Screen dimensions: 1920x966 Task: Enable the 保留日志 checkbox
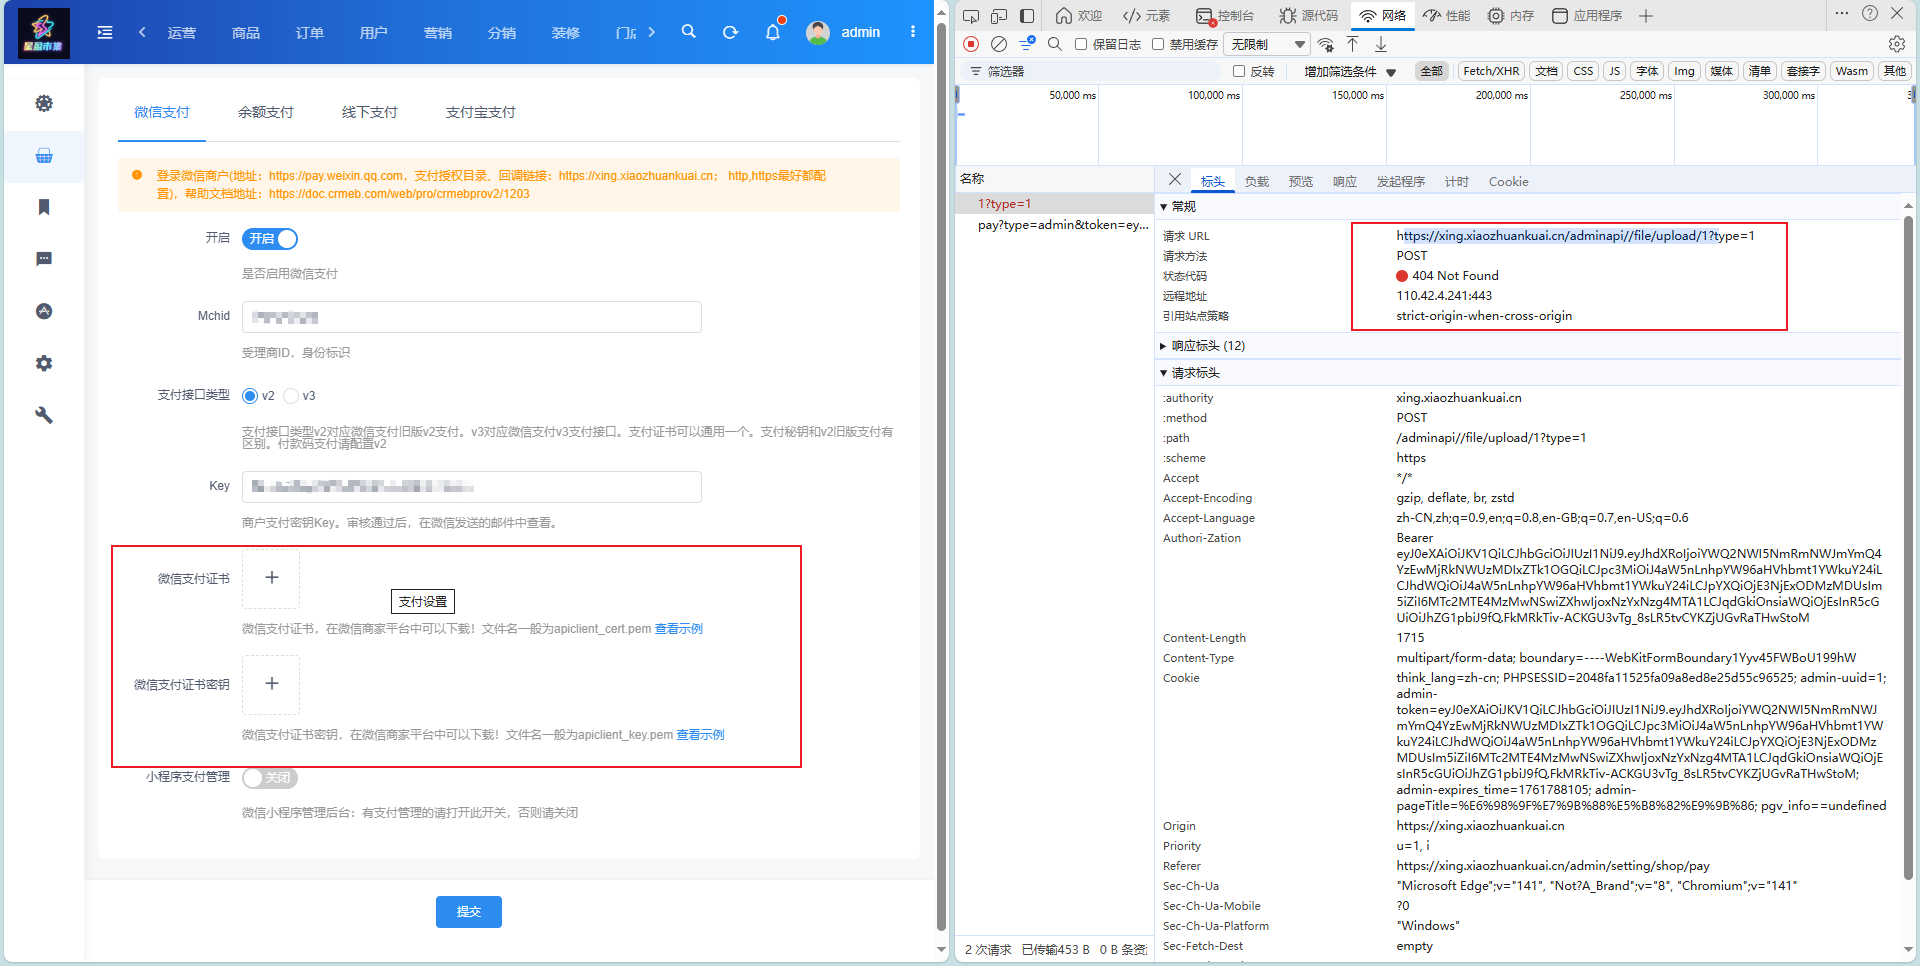coord(1081,44)
